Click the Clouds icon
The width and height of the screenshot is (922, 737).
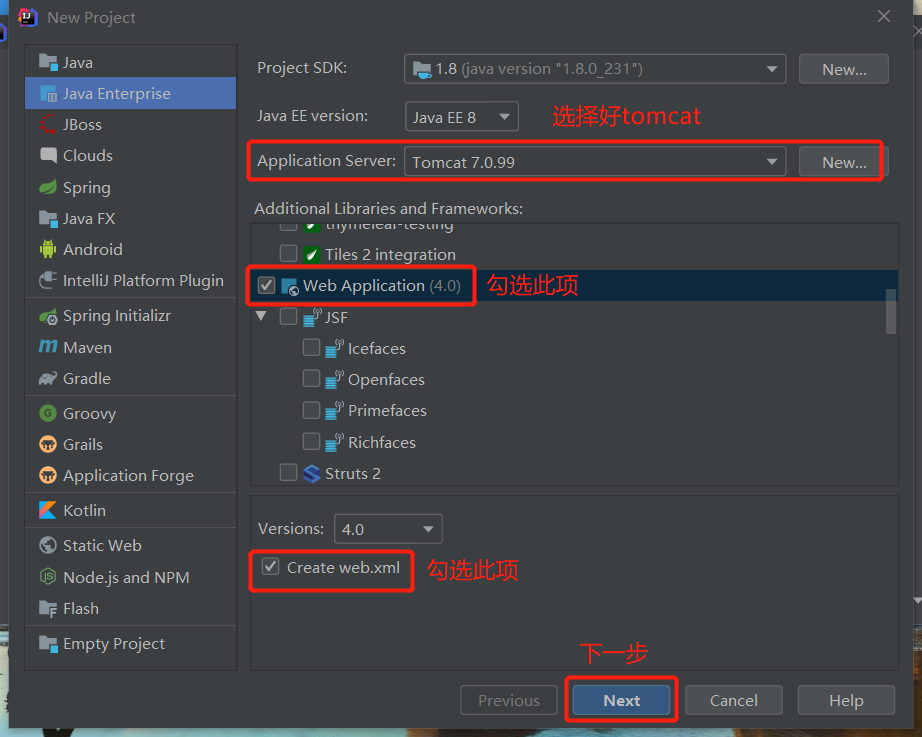(48, 155)
